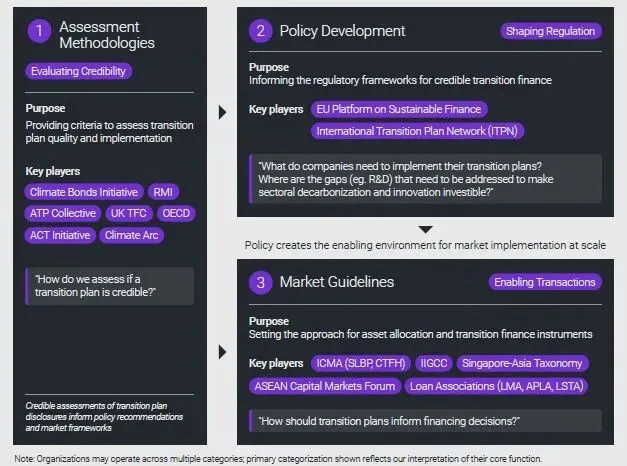Select EU Platform on Sustainable Finance pill
The width and height of the screenshot is (627, 466).
(399, 109)
